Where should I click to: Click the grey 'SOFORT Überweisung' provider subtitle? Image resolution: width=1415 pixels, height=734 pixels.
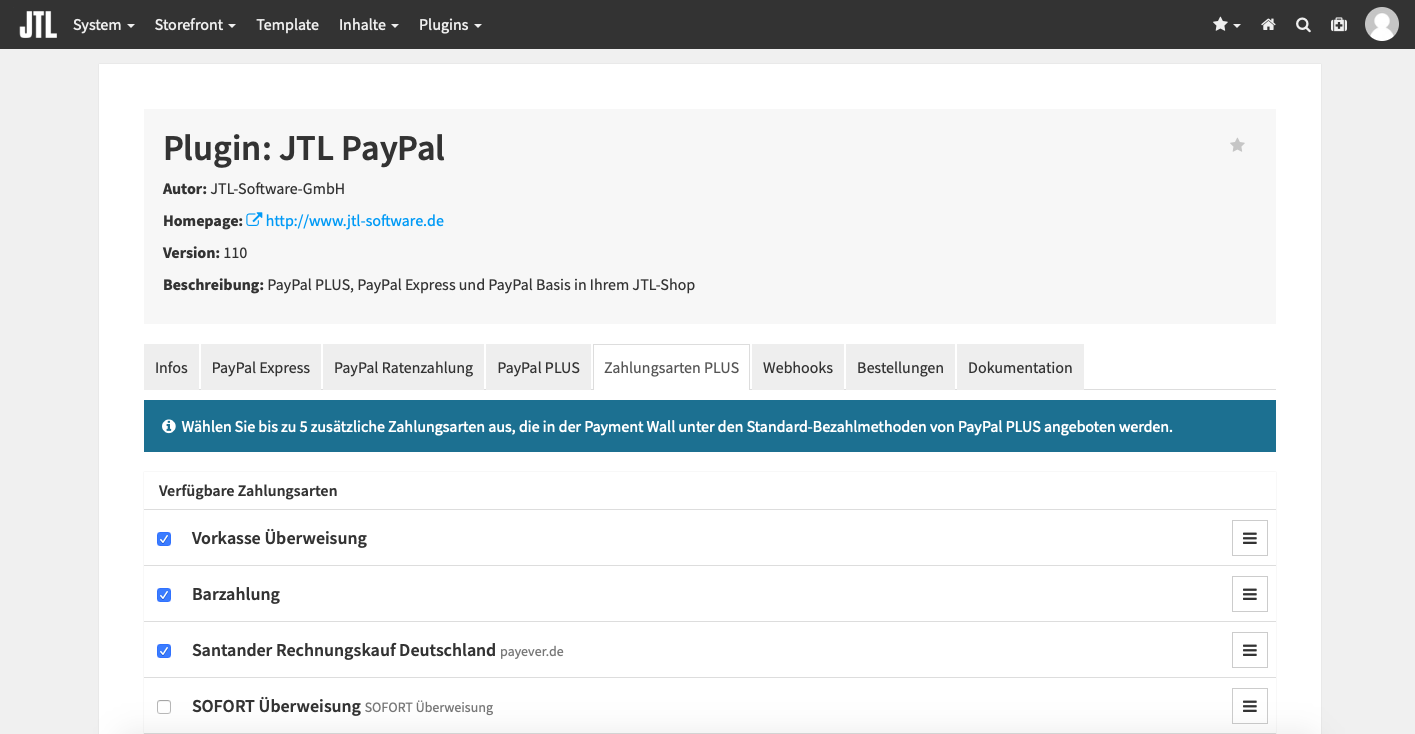[429, 707]
